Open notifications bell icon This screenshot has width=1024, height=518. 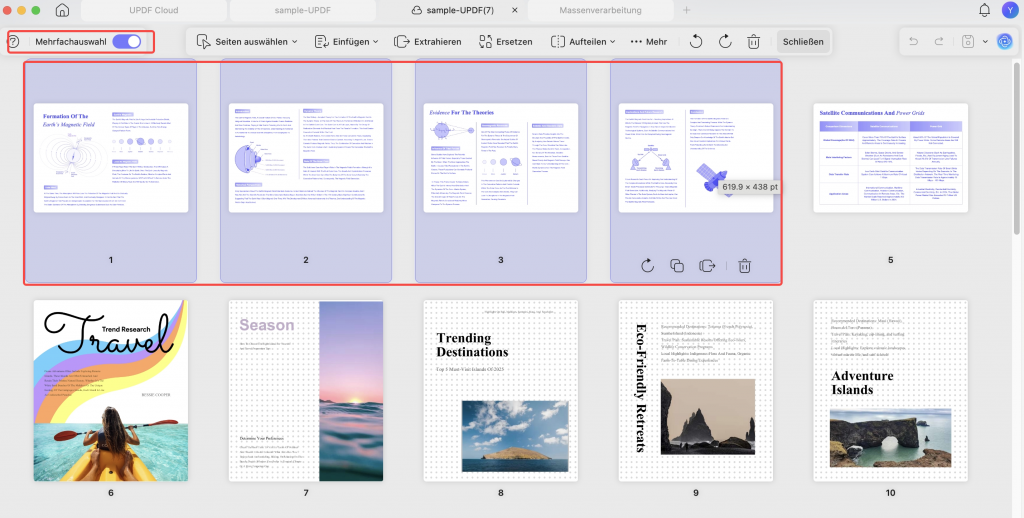tap(984, 10)
